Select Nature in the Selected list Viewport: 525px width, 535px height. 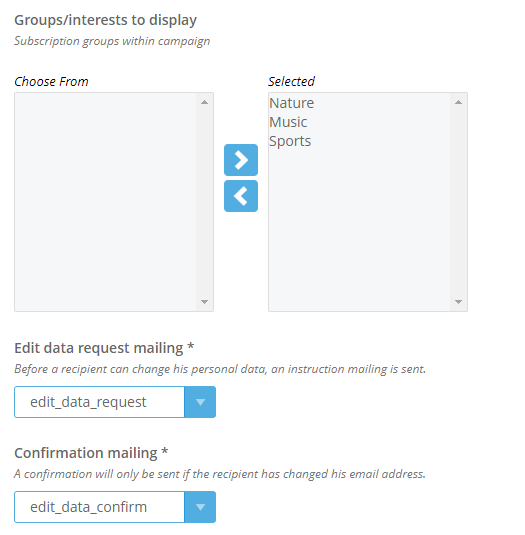pyautogui.click(x=291, y=103)
